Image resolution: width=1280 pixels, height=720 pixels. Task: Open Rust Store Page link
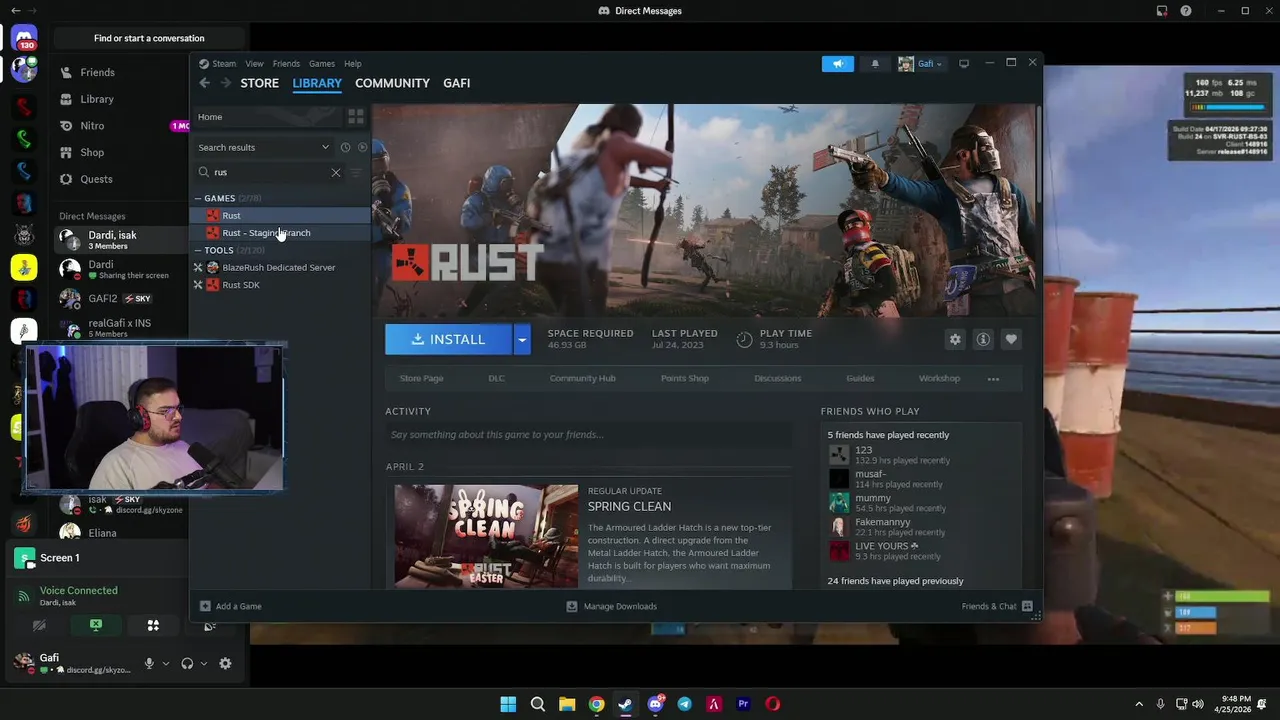point(421,378)
